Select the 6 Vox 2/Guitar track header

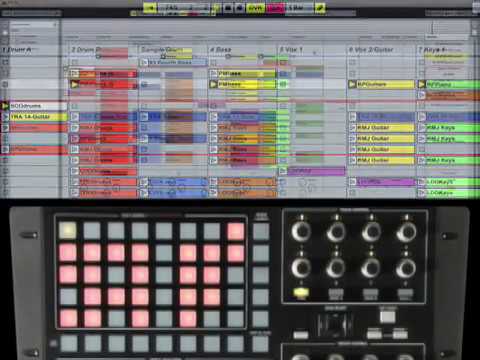pos(381,50)
